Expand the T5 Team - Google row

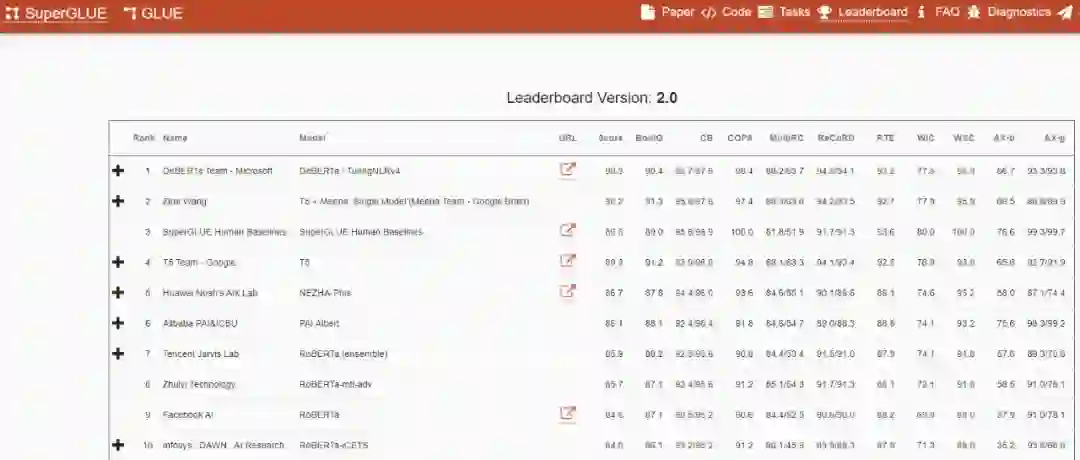[118, 262]
